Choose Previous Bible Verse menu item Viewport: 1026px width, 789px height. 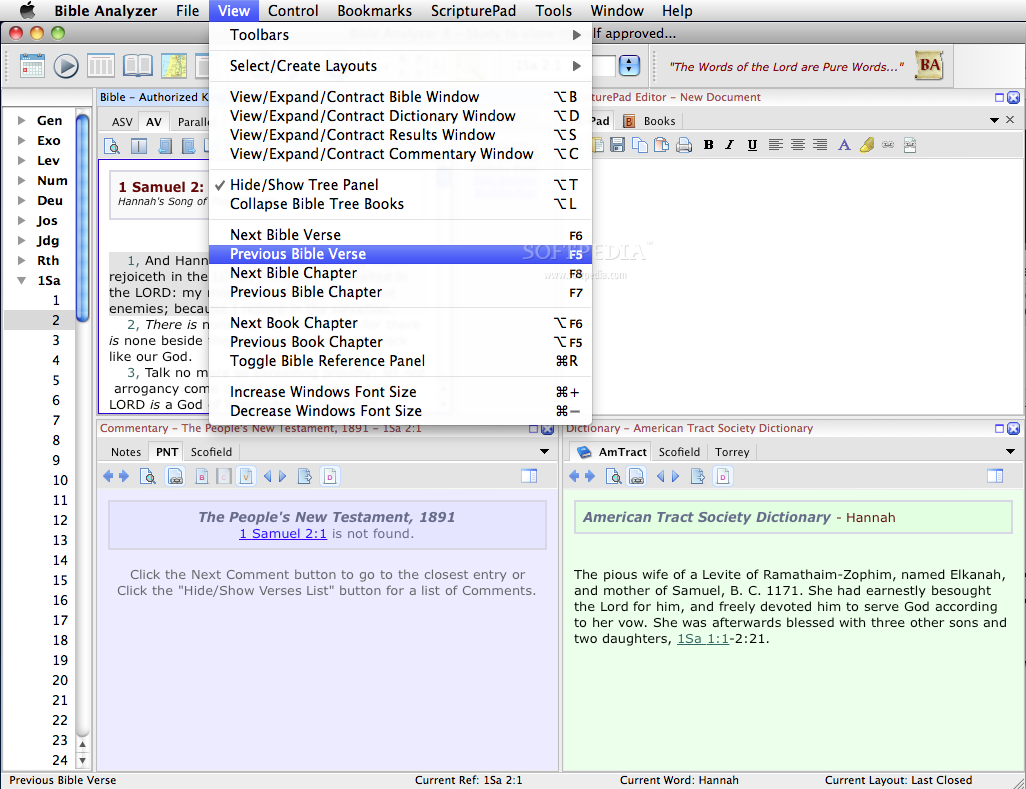coord(400,254)
